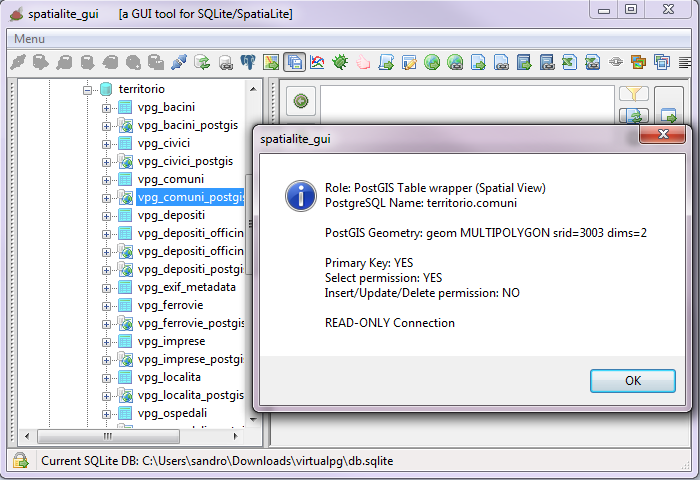Click the horizontal scrollbar right arrow
The height and width of the screenshot is (480, 700).
(x=236, y=436)
